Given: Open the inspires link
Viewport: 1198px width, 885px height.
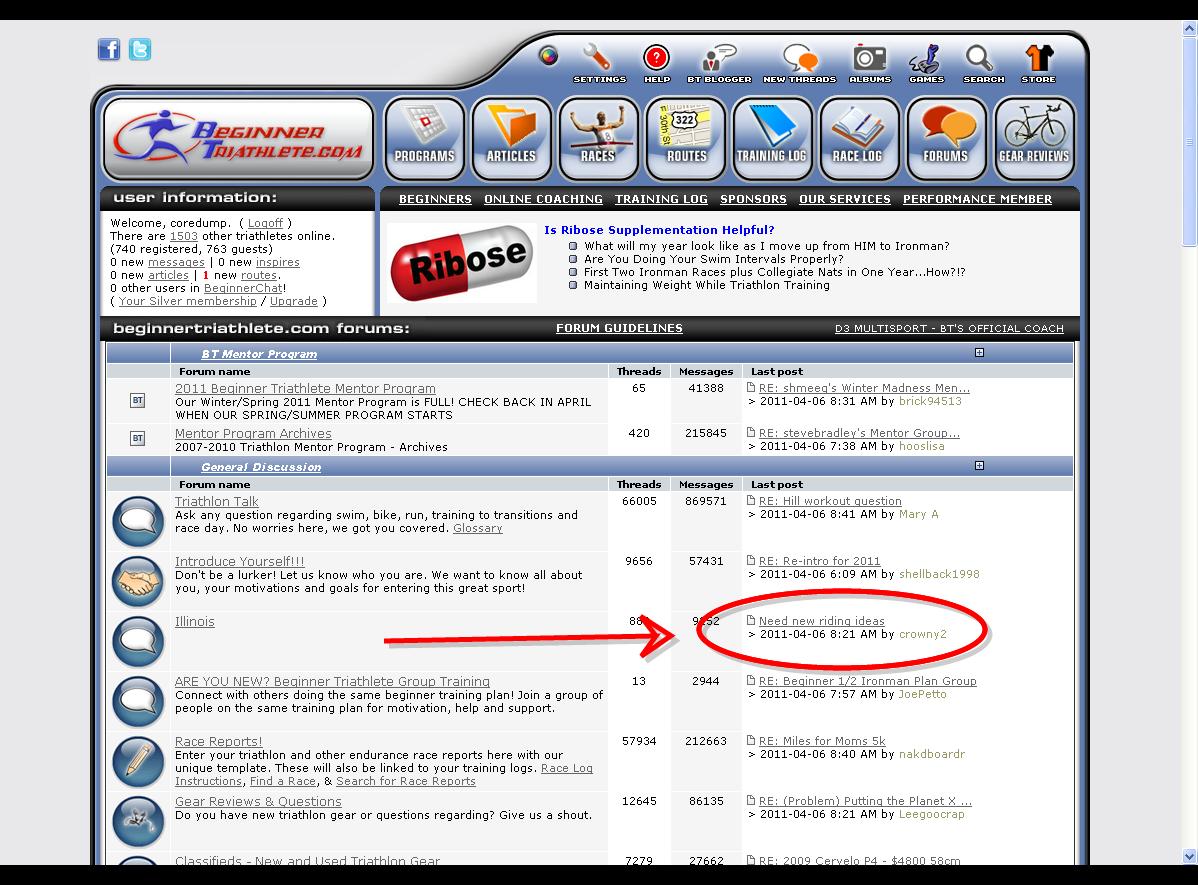Looking at the screenshot, I should (278, 262).
